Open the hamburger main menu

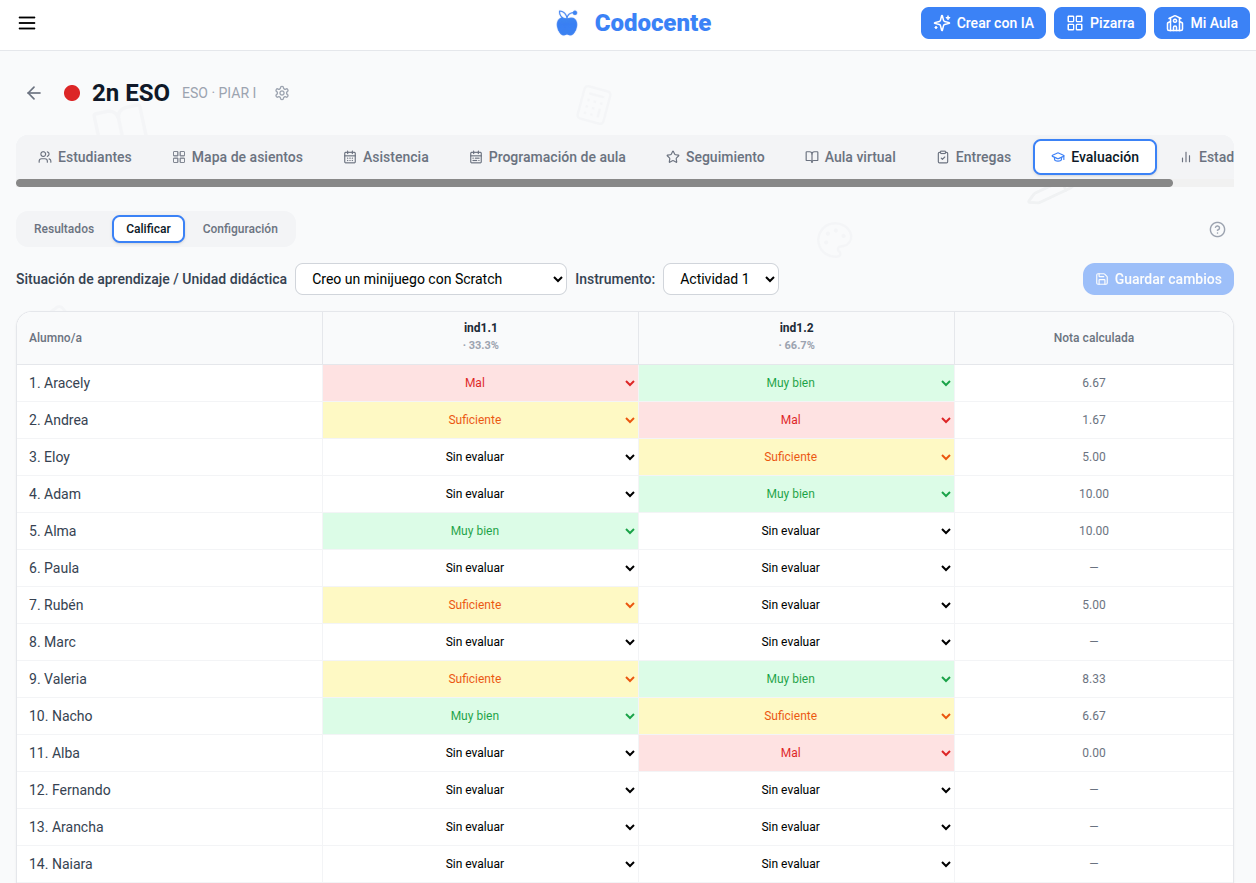[27, 23]
